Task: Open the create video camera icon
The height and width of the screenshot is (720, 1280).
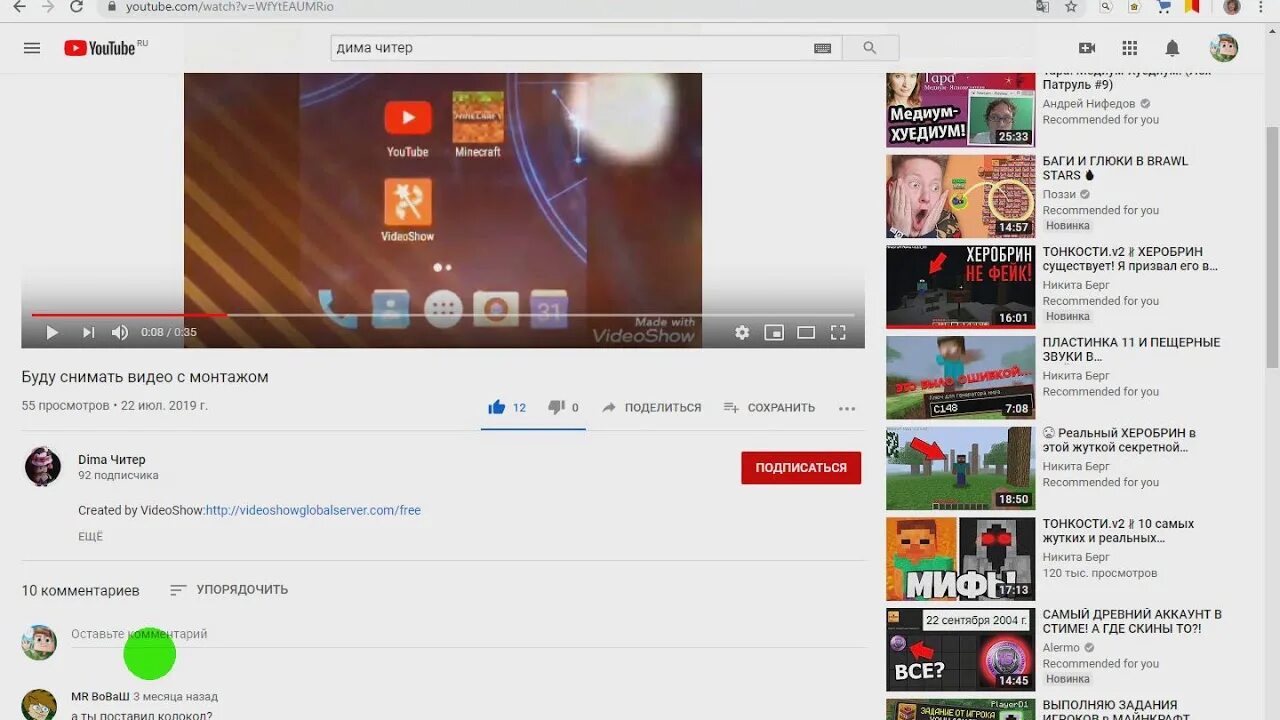Action: coord(1087,48)
